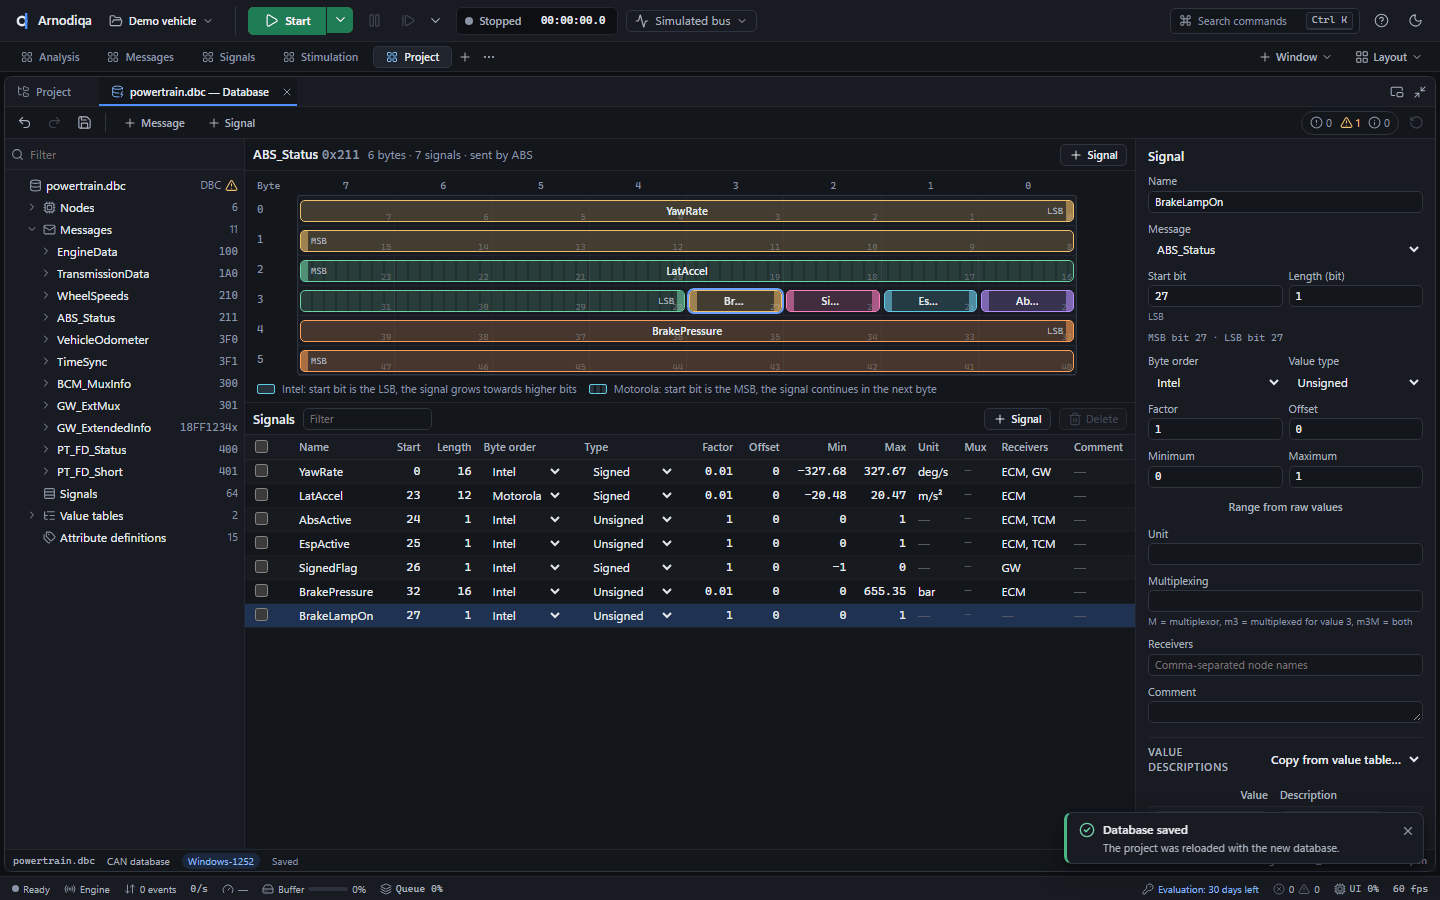
Task: Close the powertrain.dbc database tab
Action: point(287,92)
